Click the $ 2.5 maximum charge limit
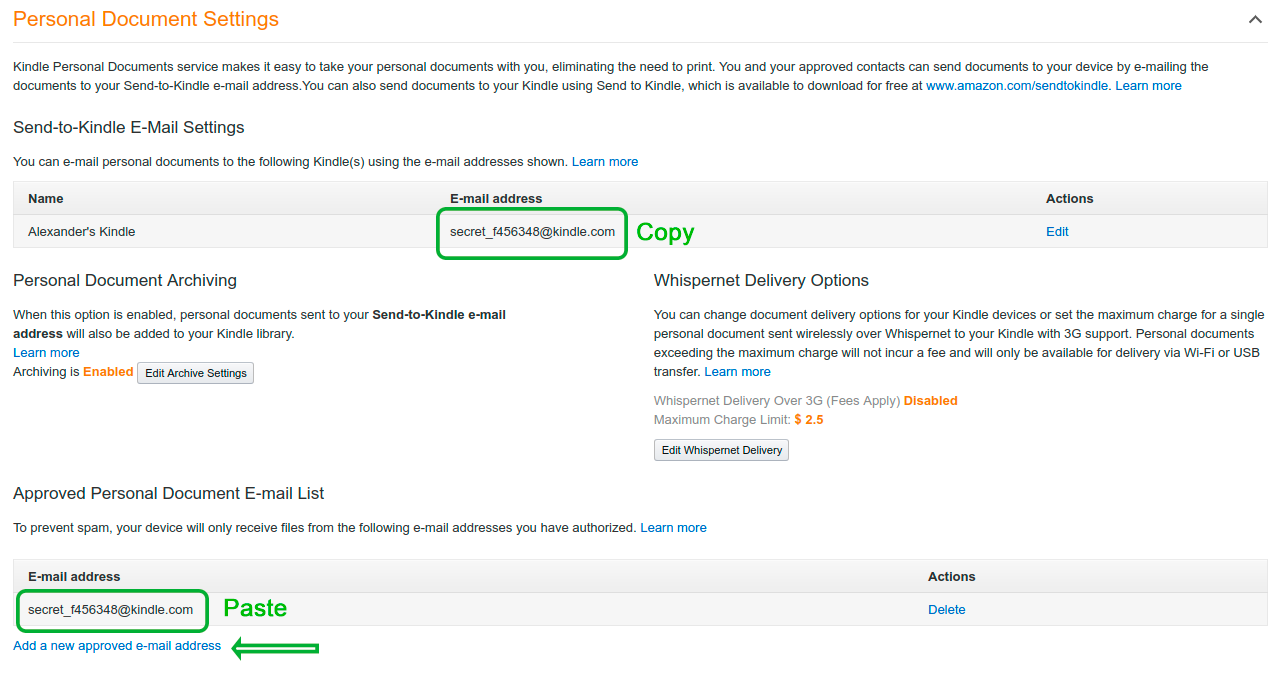 tap(809, 420)
